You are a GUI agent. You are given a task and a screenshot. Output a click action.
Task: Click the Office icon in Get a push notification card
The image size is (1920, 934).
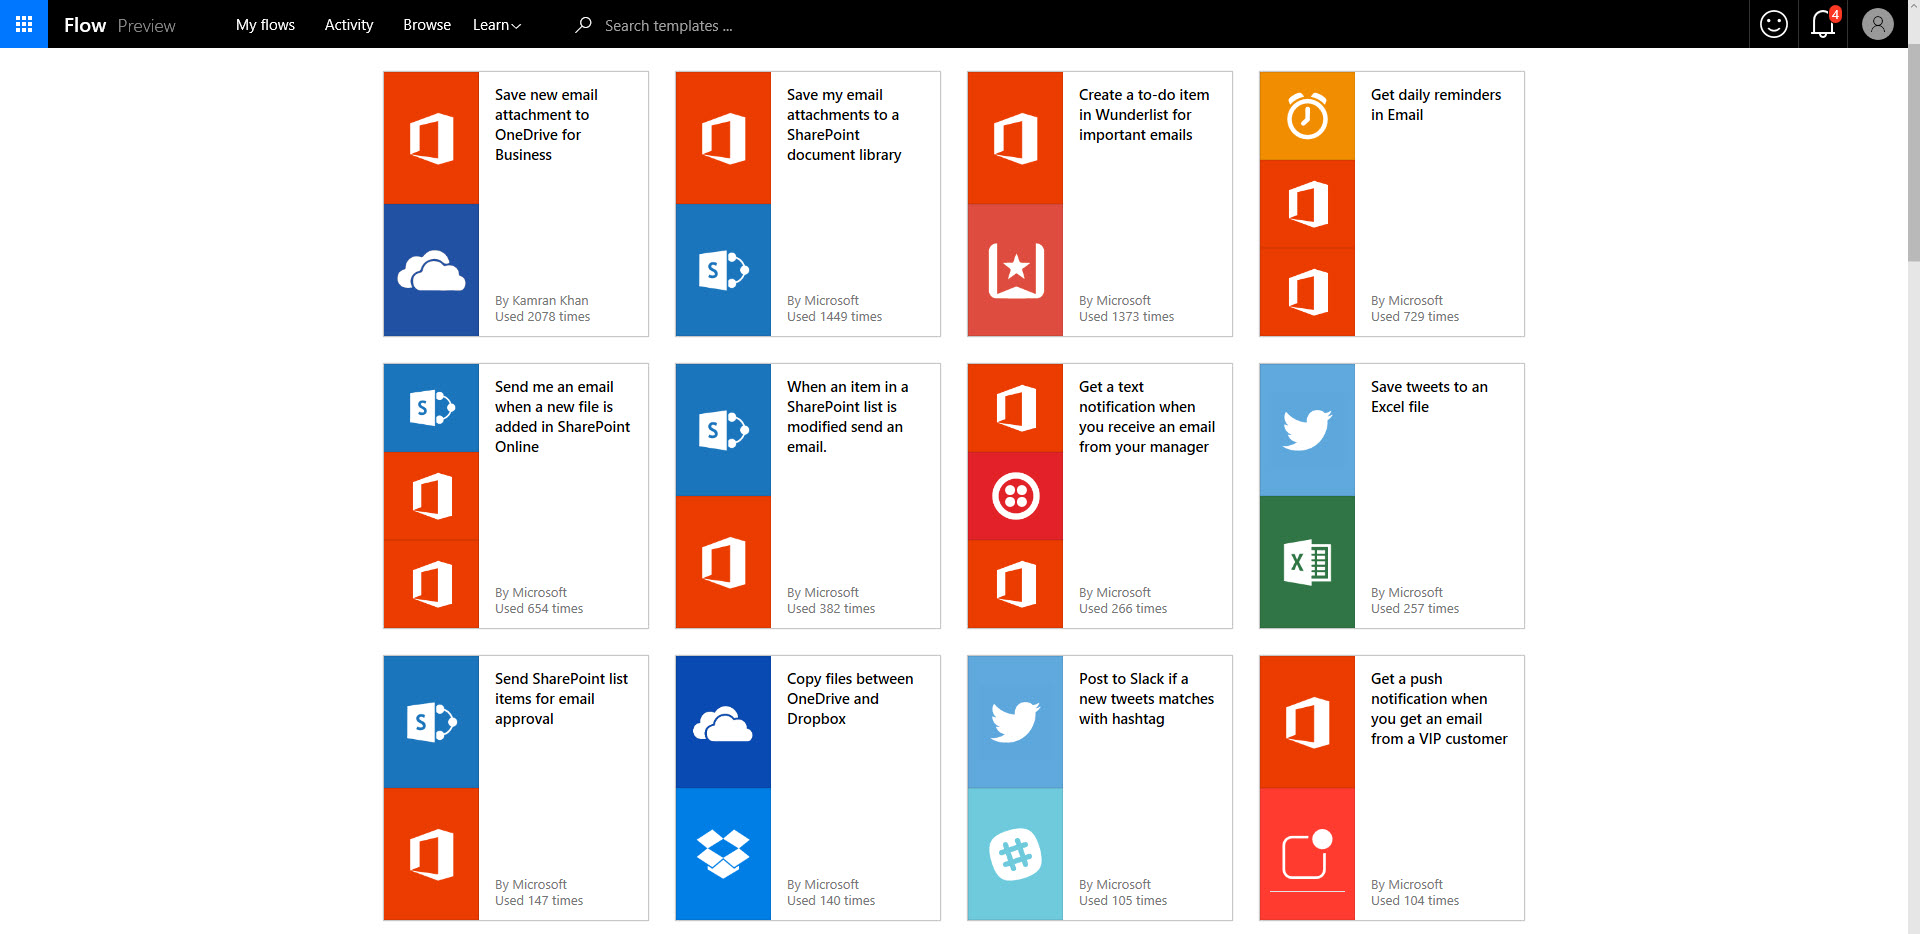click(1307, 722)
